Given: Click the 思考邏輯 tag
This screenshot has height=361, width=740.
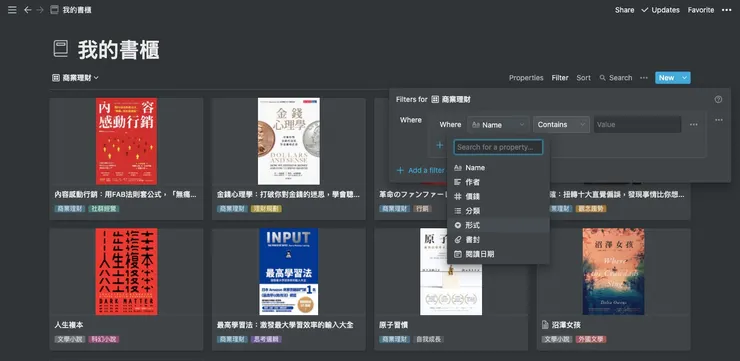Looking at the screenshot, I should coord(266,339).
